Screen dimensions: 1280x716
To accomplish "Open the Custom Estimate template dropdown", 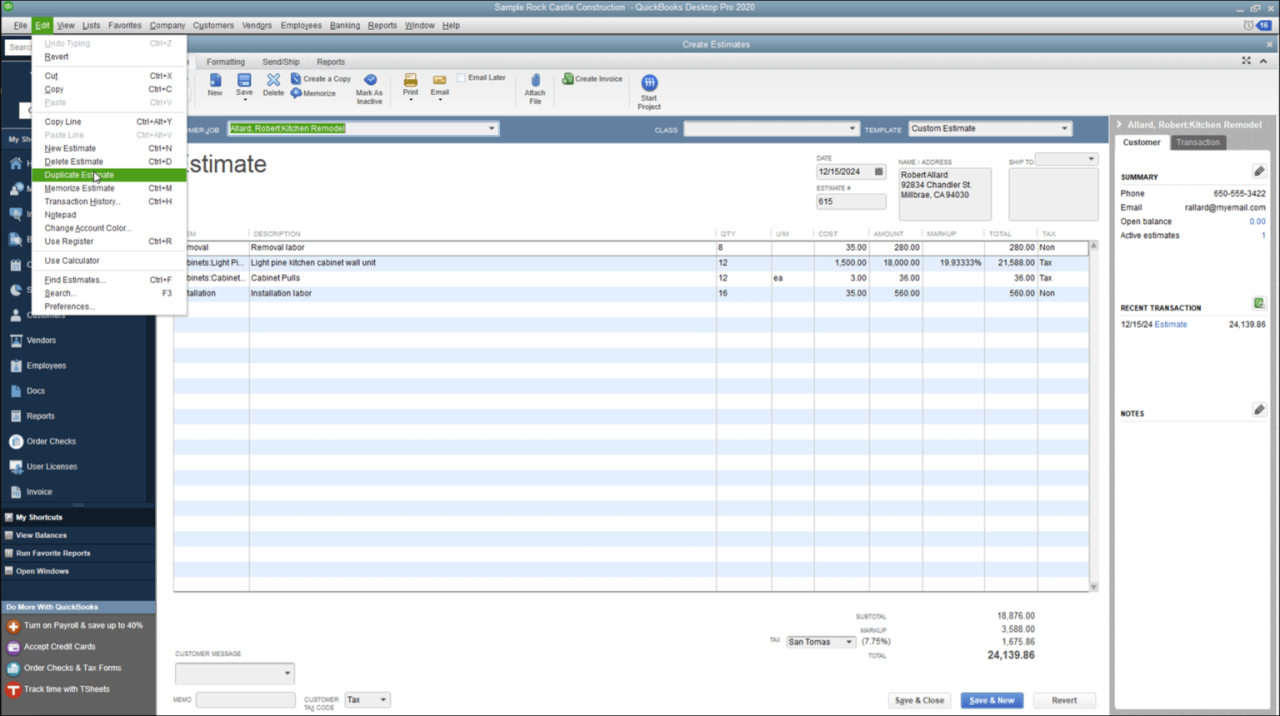I will click(x=1062, y=128).
